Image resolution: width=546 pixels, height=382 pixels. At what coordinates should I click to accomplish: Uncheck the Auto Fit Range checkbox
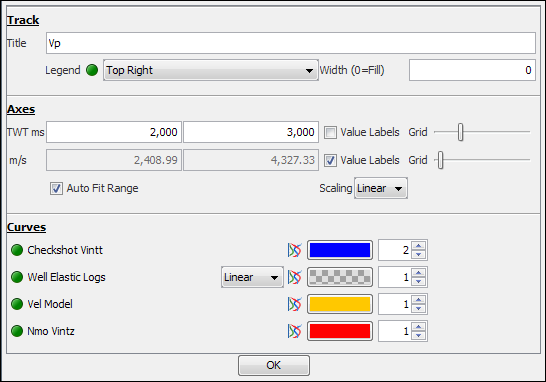[x=56, y=188]
